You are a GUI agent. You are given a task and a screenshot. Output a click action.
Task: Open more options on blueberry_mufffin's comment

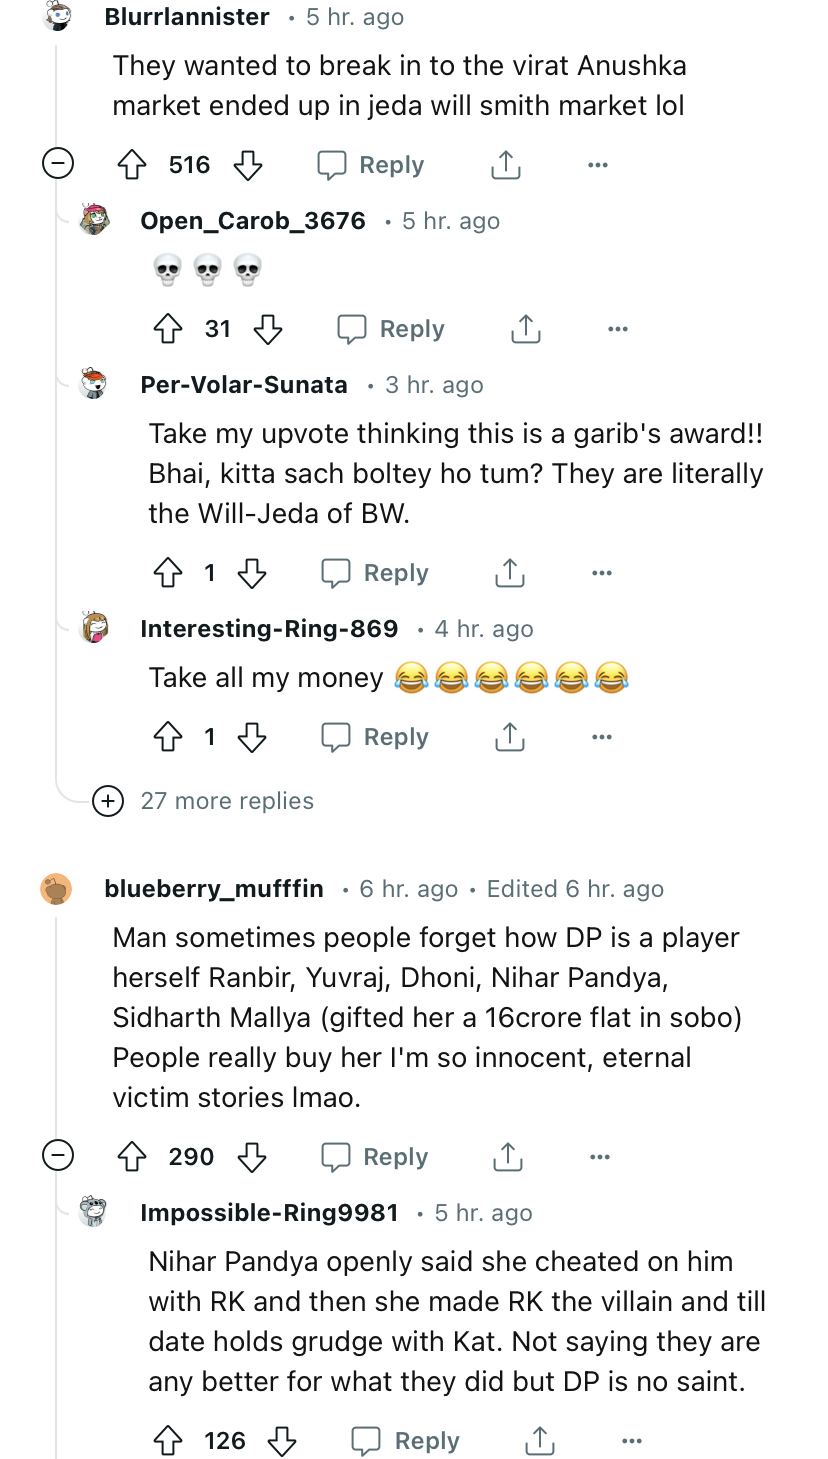[599, 1157]
